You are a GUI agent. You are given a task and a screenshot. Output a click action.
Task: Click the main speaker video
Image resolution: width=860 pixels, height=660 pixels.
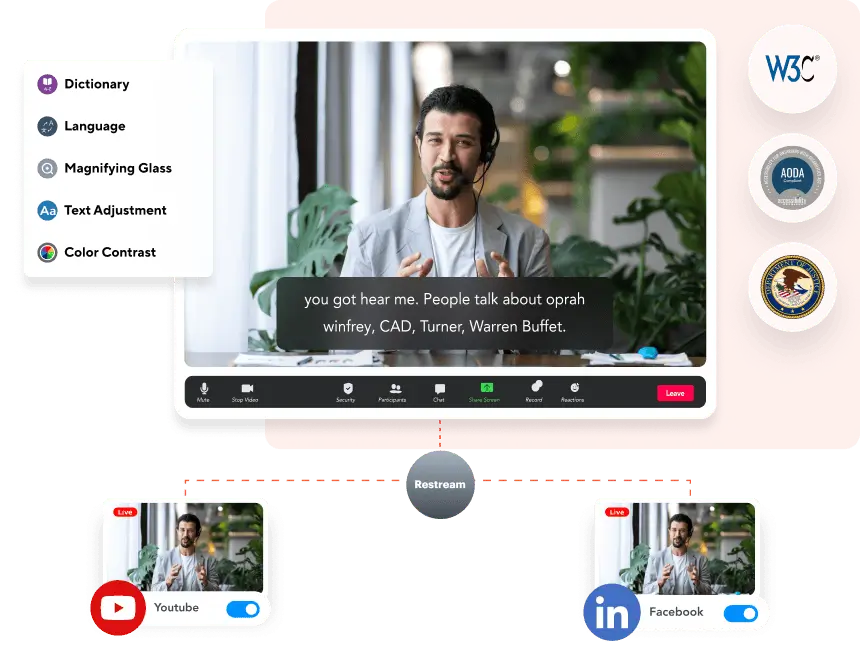pyautogui.click(x=445, y=204)
